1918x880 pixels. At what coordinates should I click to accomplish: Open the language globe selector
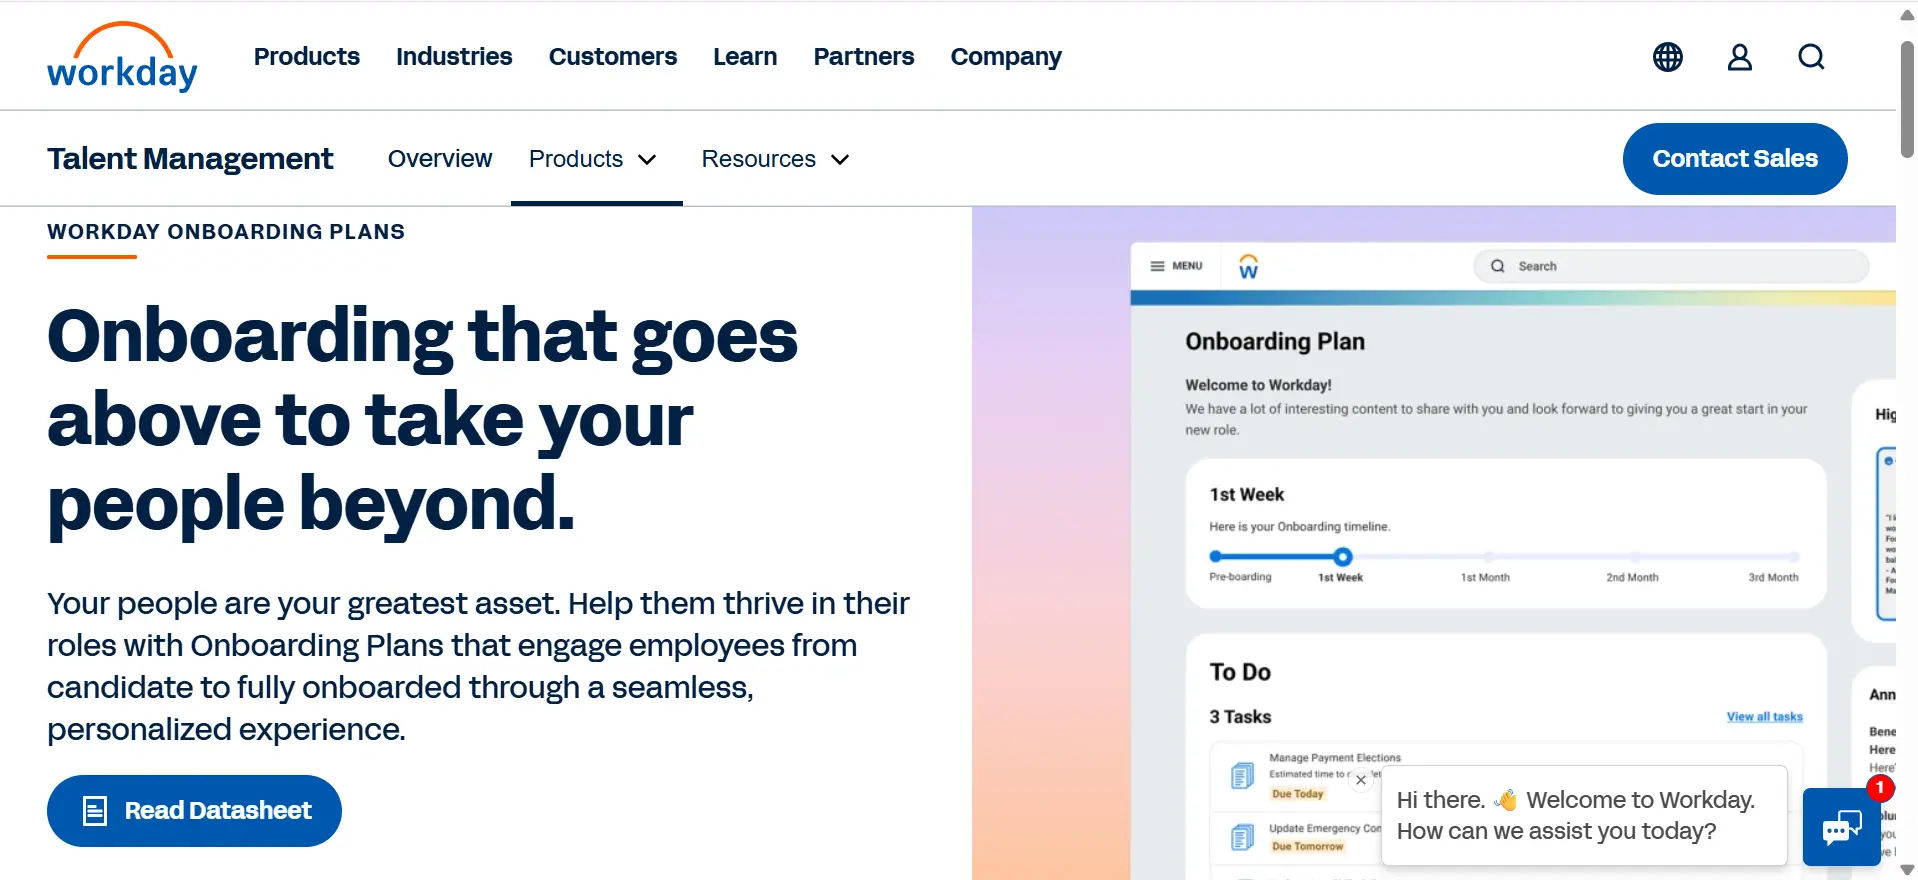(x=1667, y=57)
